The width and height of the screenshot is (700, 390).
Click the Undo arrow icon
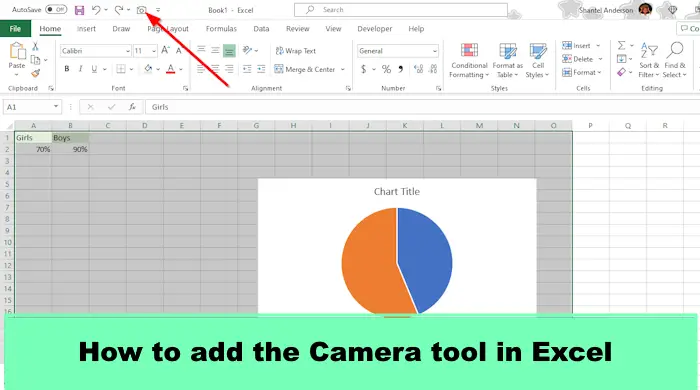(96, 10)
